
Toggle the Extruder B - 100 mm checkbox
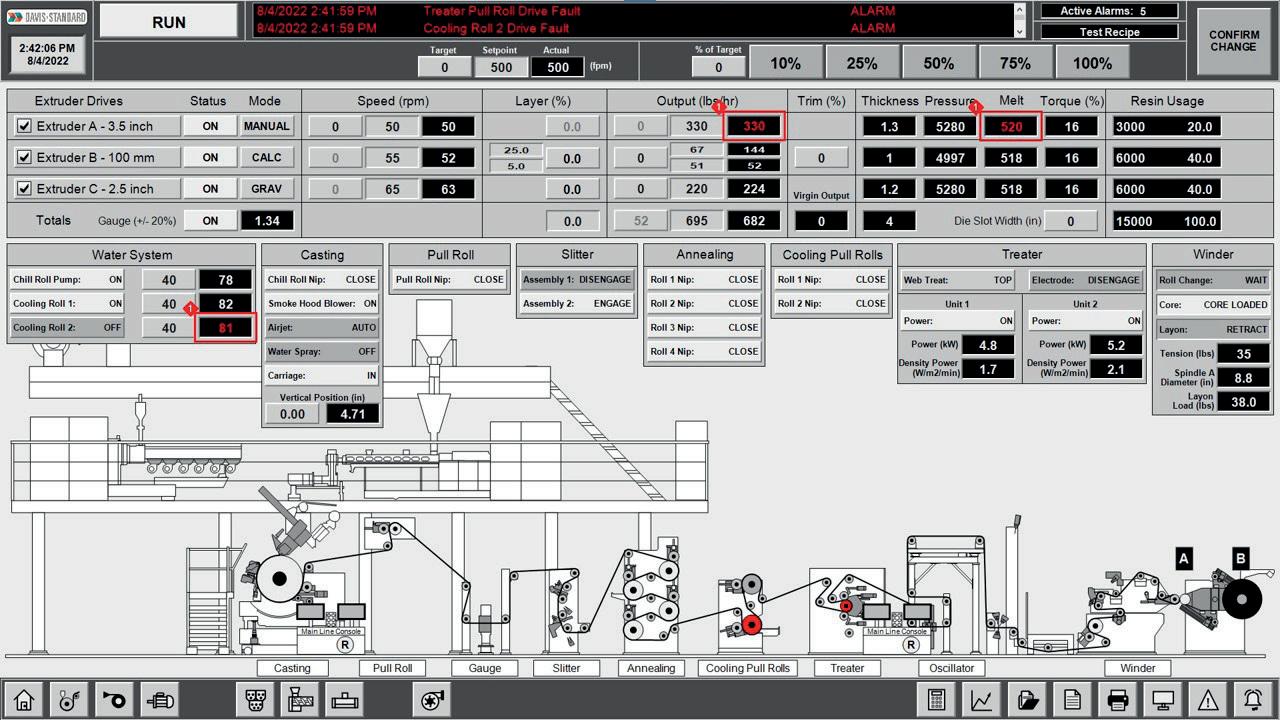click(25, 157)
